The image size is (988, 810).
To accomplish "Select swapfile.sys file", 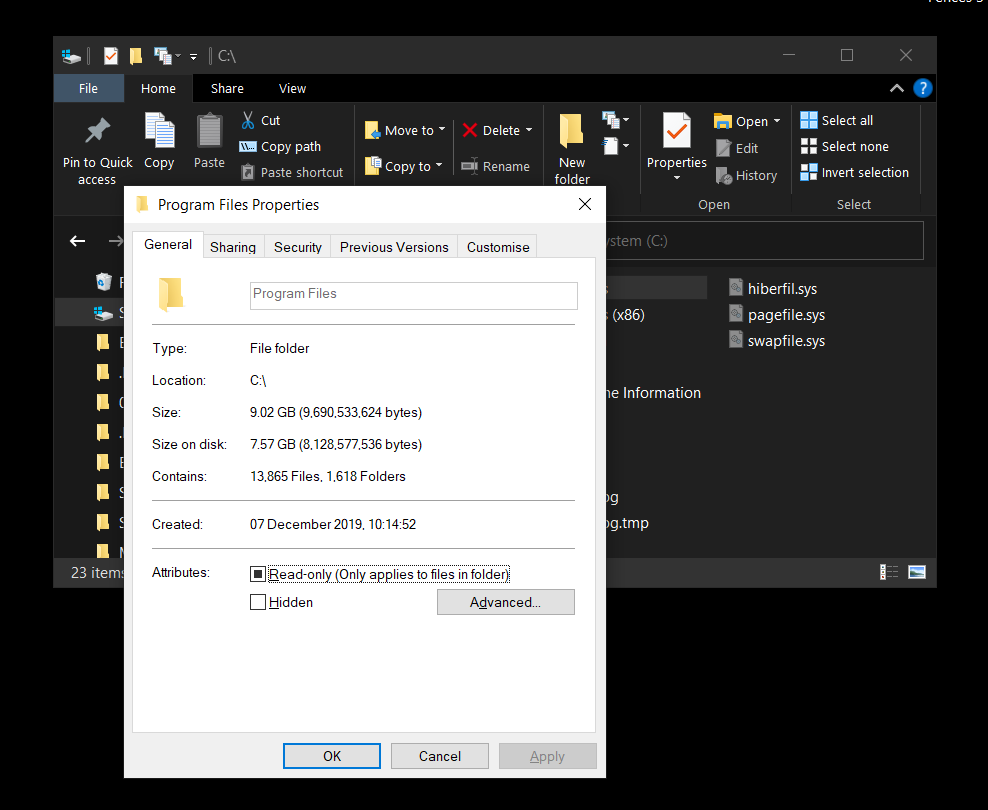I will coord(777,341).
